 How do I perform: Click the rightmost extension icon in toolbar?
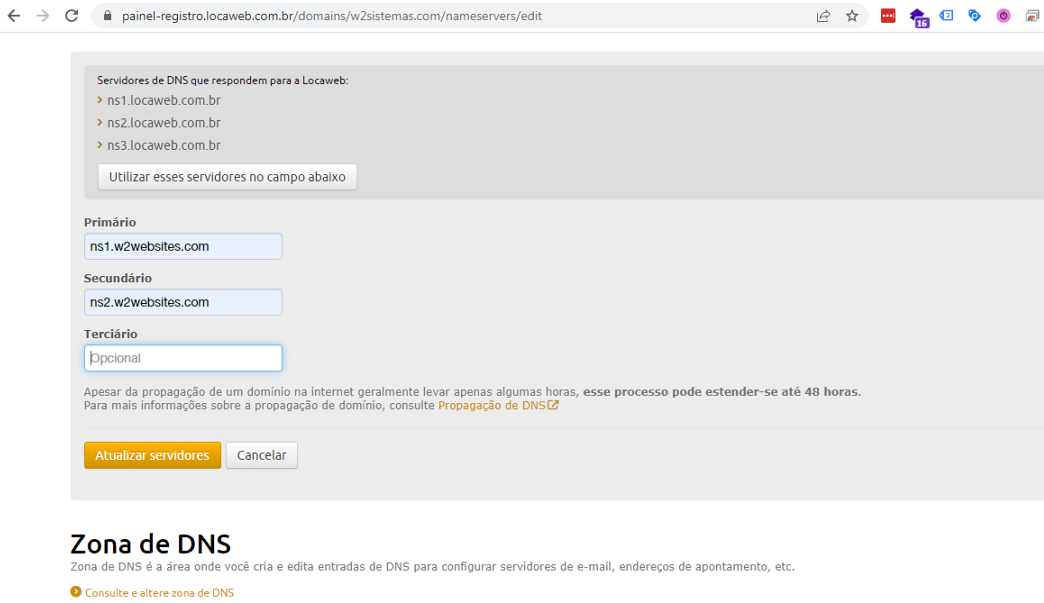1033,16
